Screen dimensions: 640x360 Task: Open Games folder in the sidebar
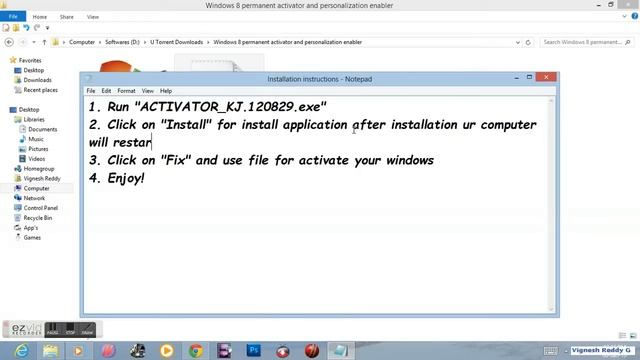click(32, 238)
